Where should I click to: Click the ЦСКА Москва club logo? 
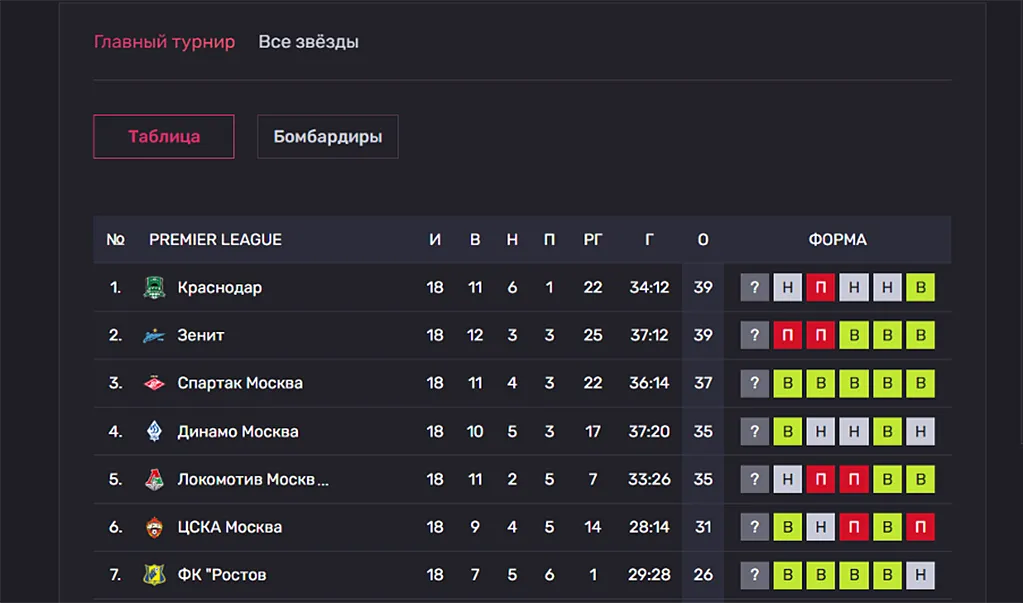pos(154,527)
